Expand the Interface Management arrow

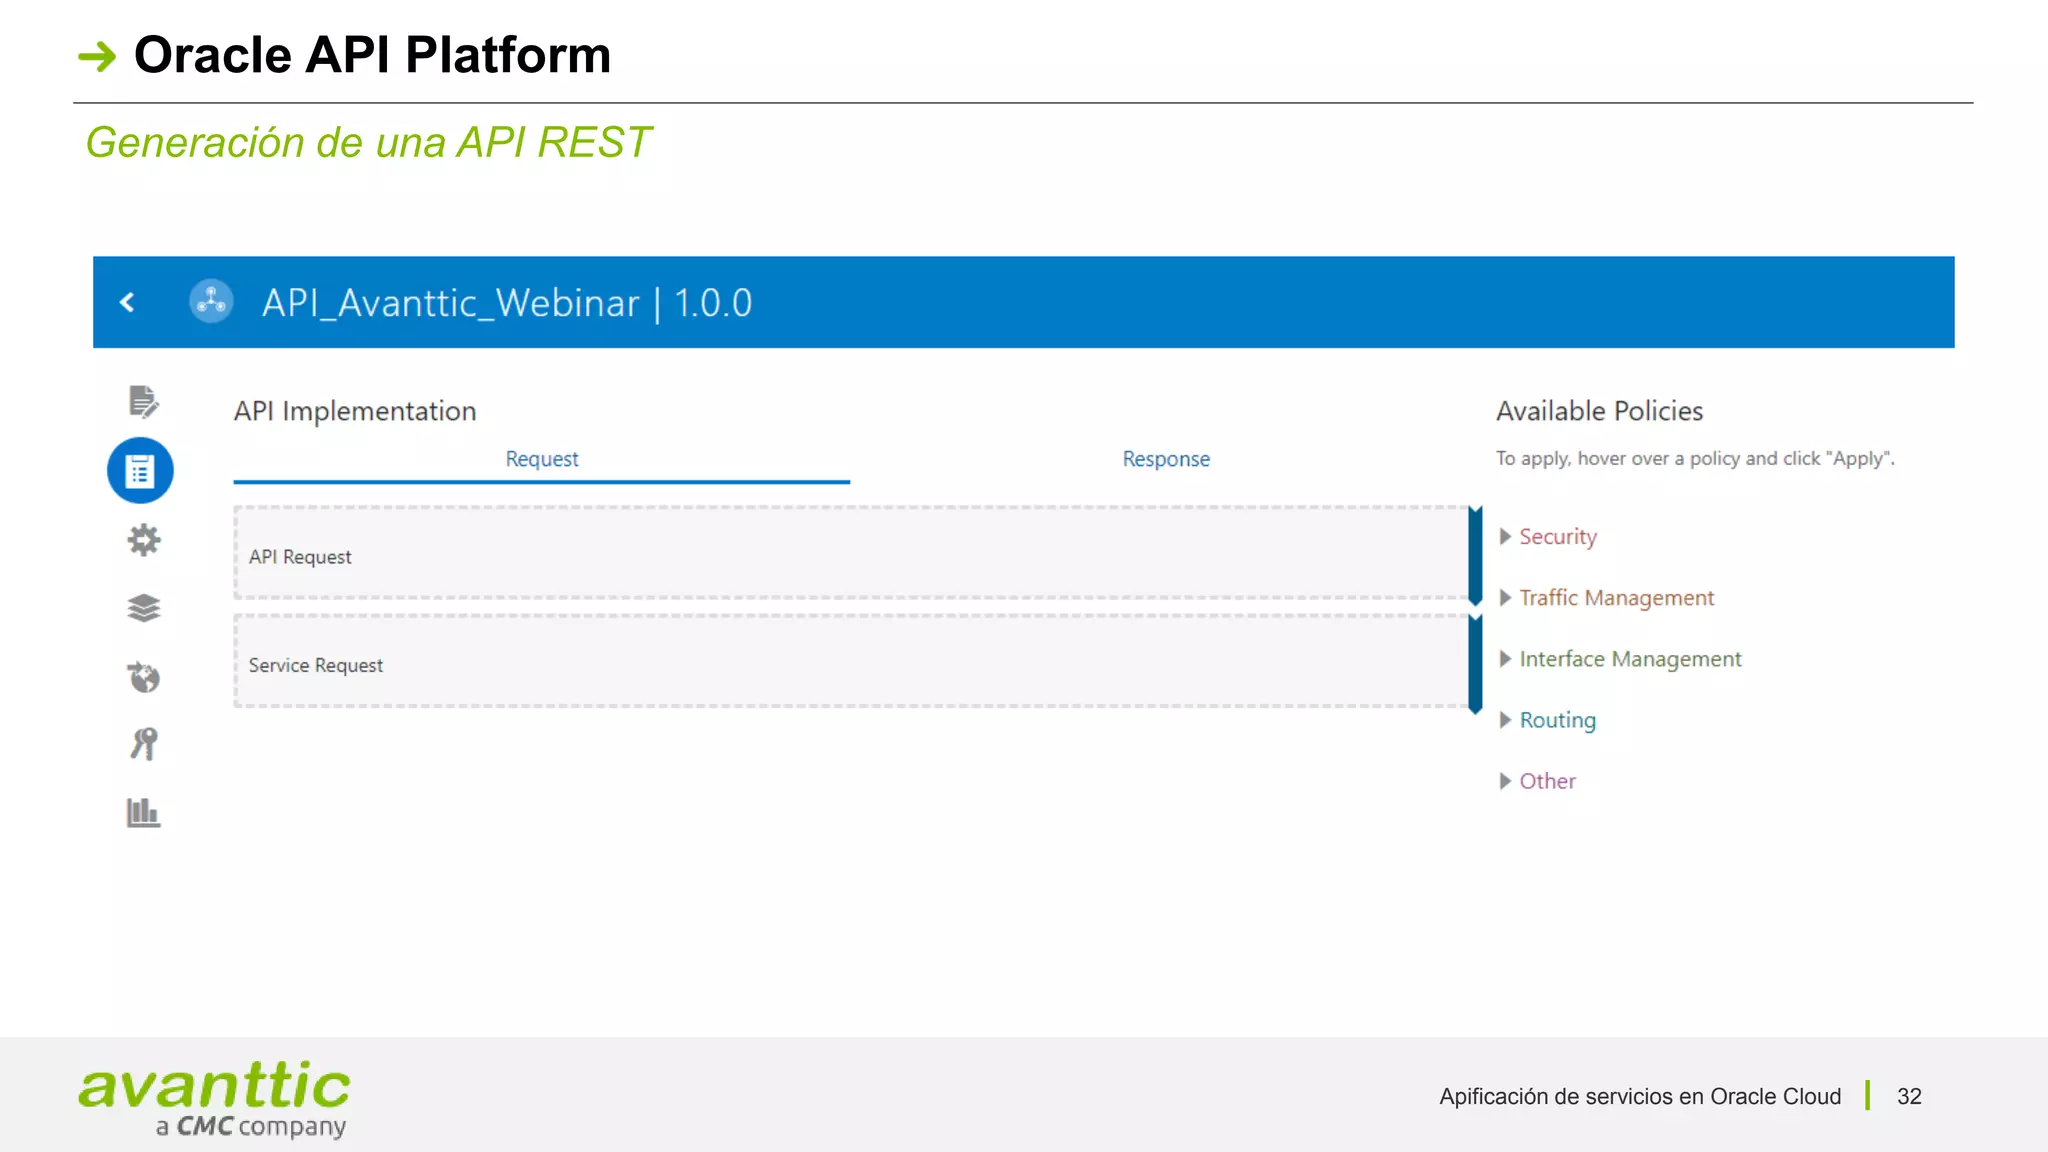pos(1505,659)
